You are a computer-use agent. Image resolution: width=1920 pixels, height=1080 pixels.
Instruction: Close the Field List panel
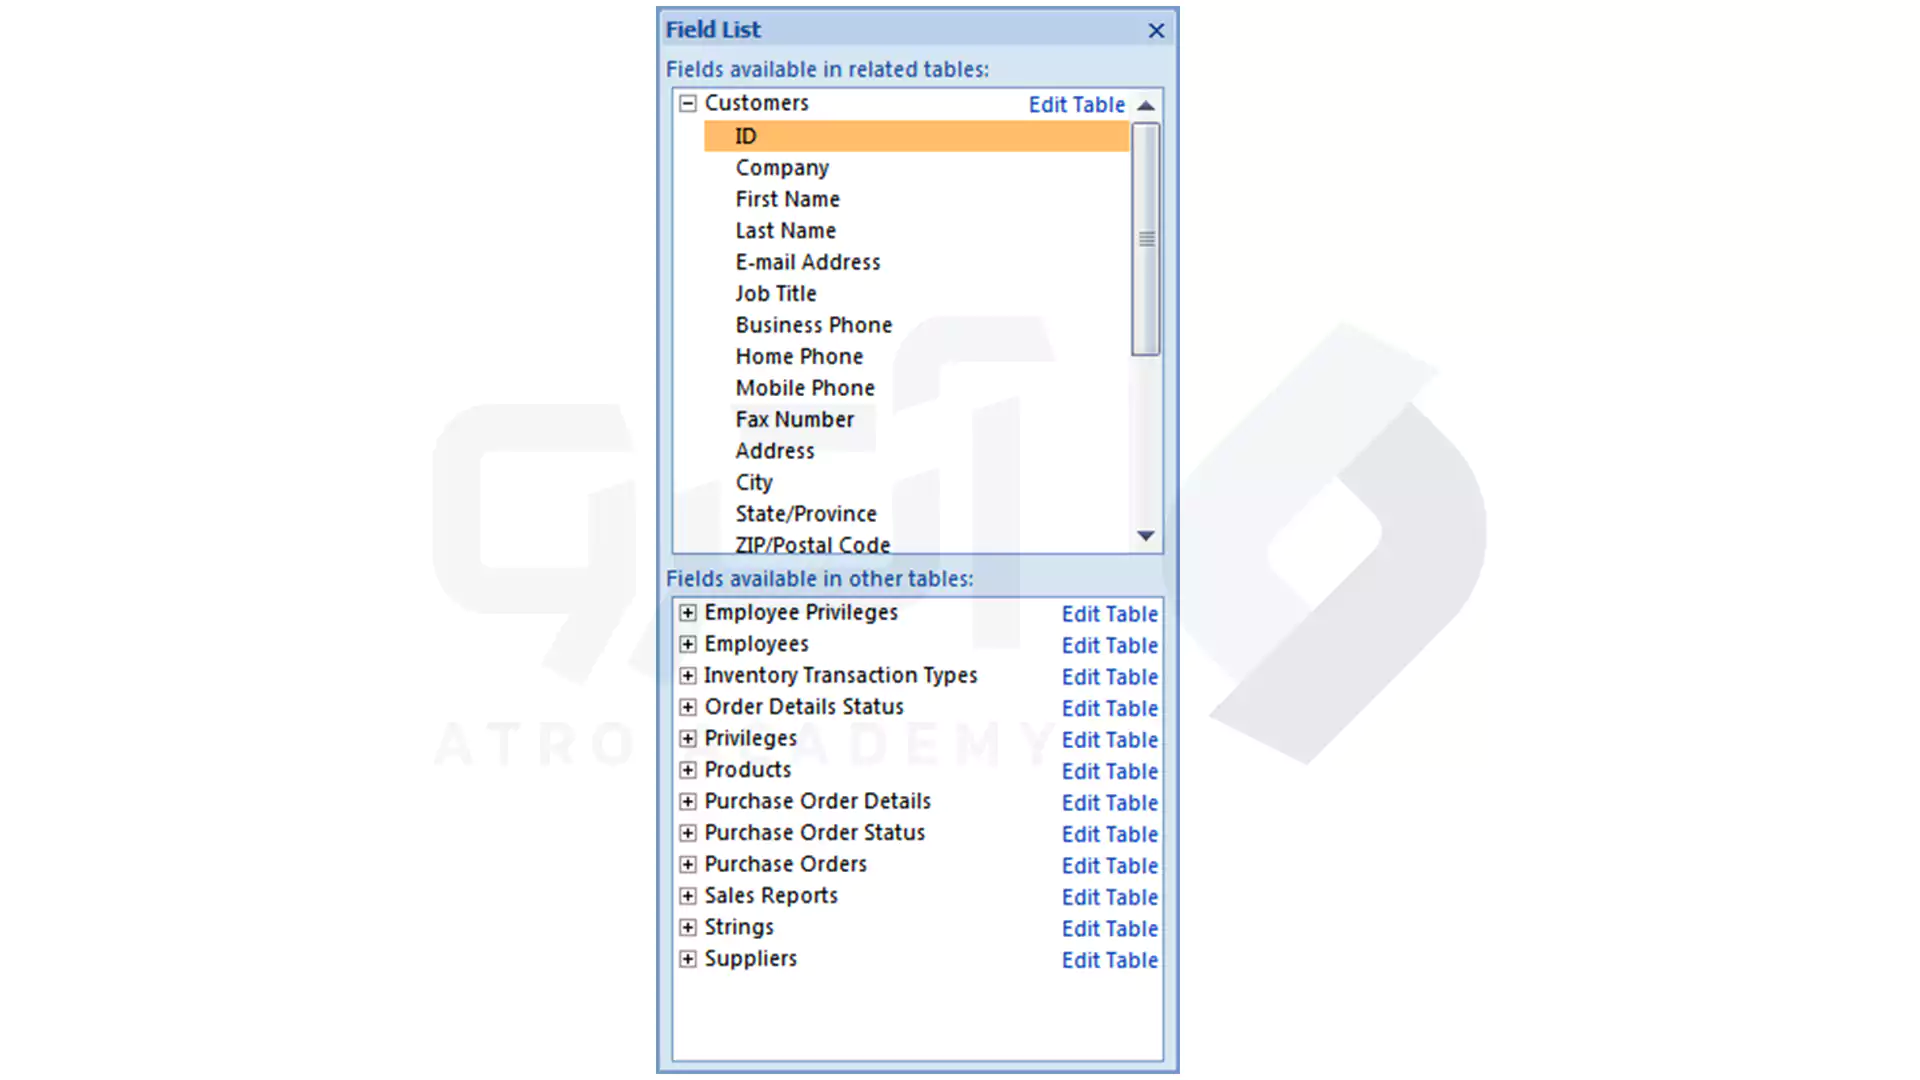(1153, 29)
